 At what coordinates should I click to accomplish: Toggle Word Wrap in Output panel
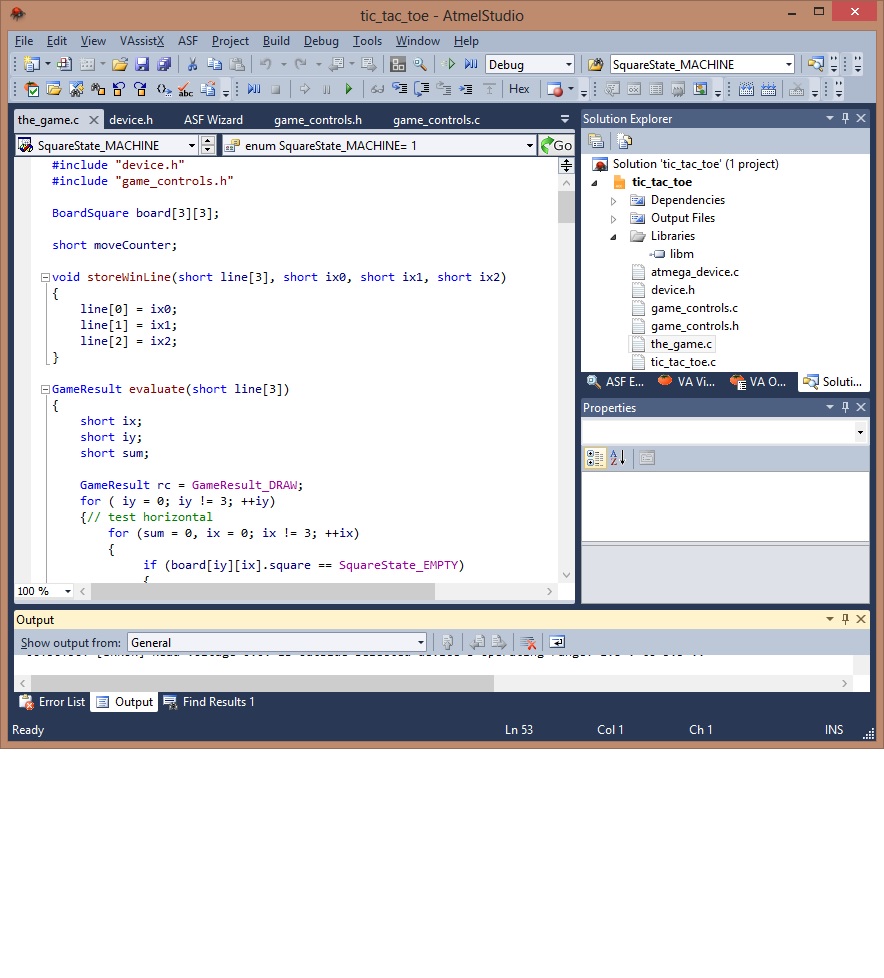(x=557, y=642)
